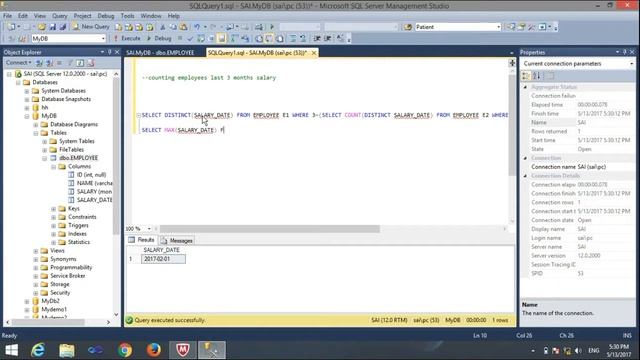The height and width of the screenshot is (360, 640).
Task: Select the Results tab
Action: click(x=142, y=240)
